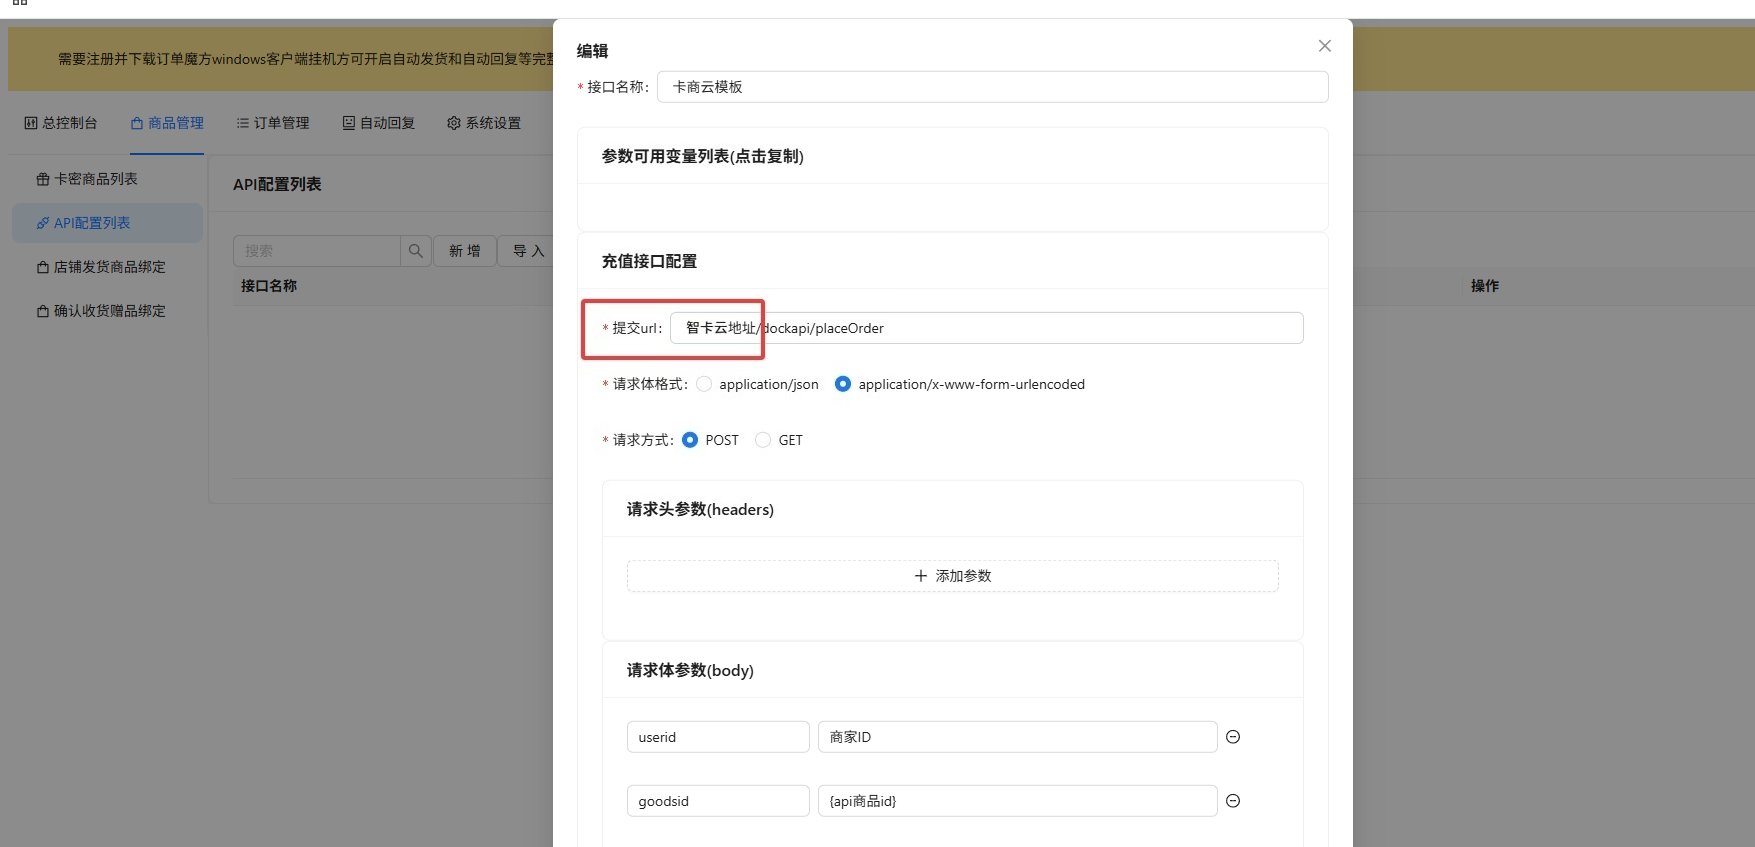Screen dimensions: 1755x847
Task: Open 总控制台 dashboard tab
Action: coord(61,123)
